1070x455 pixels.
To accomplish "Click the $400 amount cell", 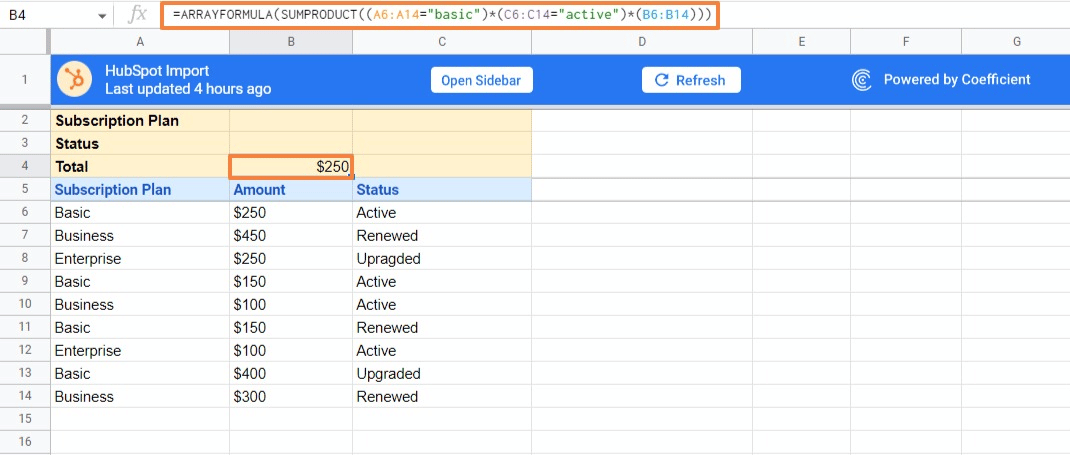I will pyautogui.click(x=291, y=374).
